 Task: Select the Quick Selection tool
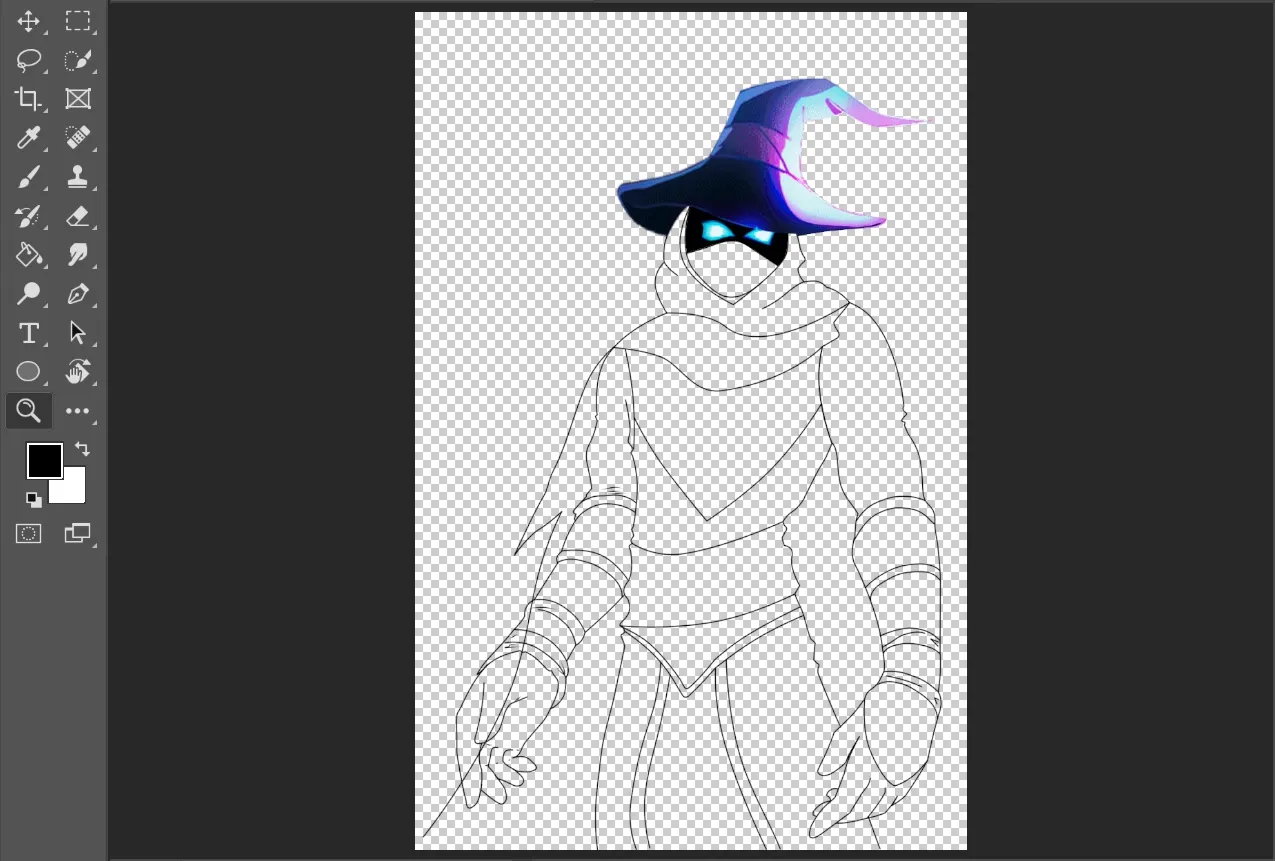click(x=77, y=60)
